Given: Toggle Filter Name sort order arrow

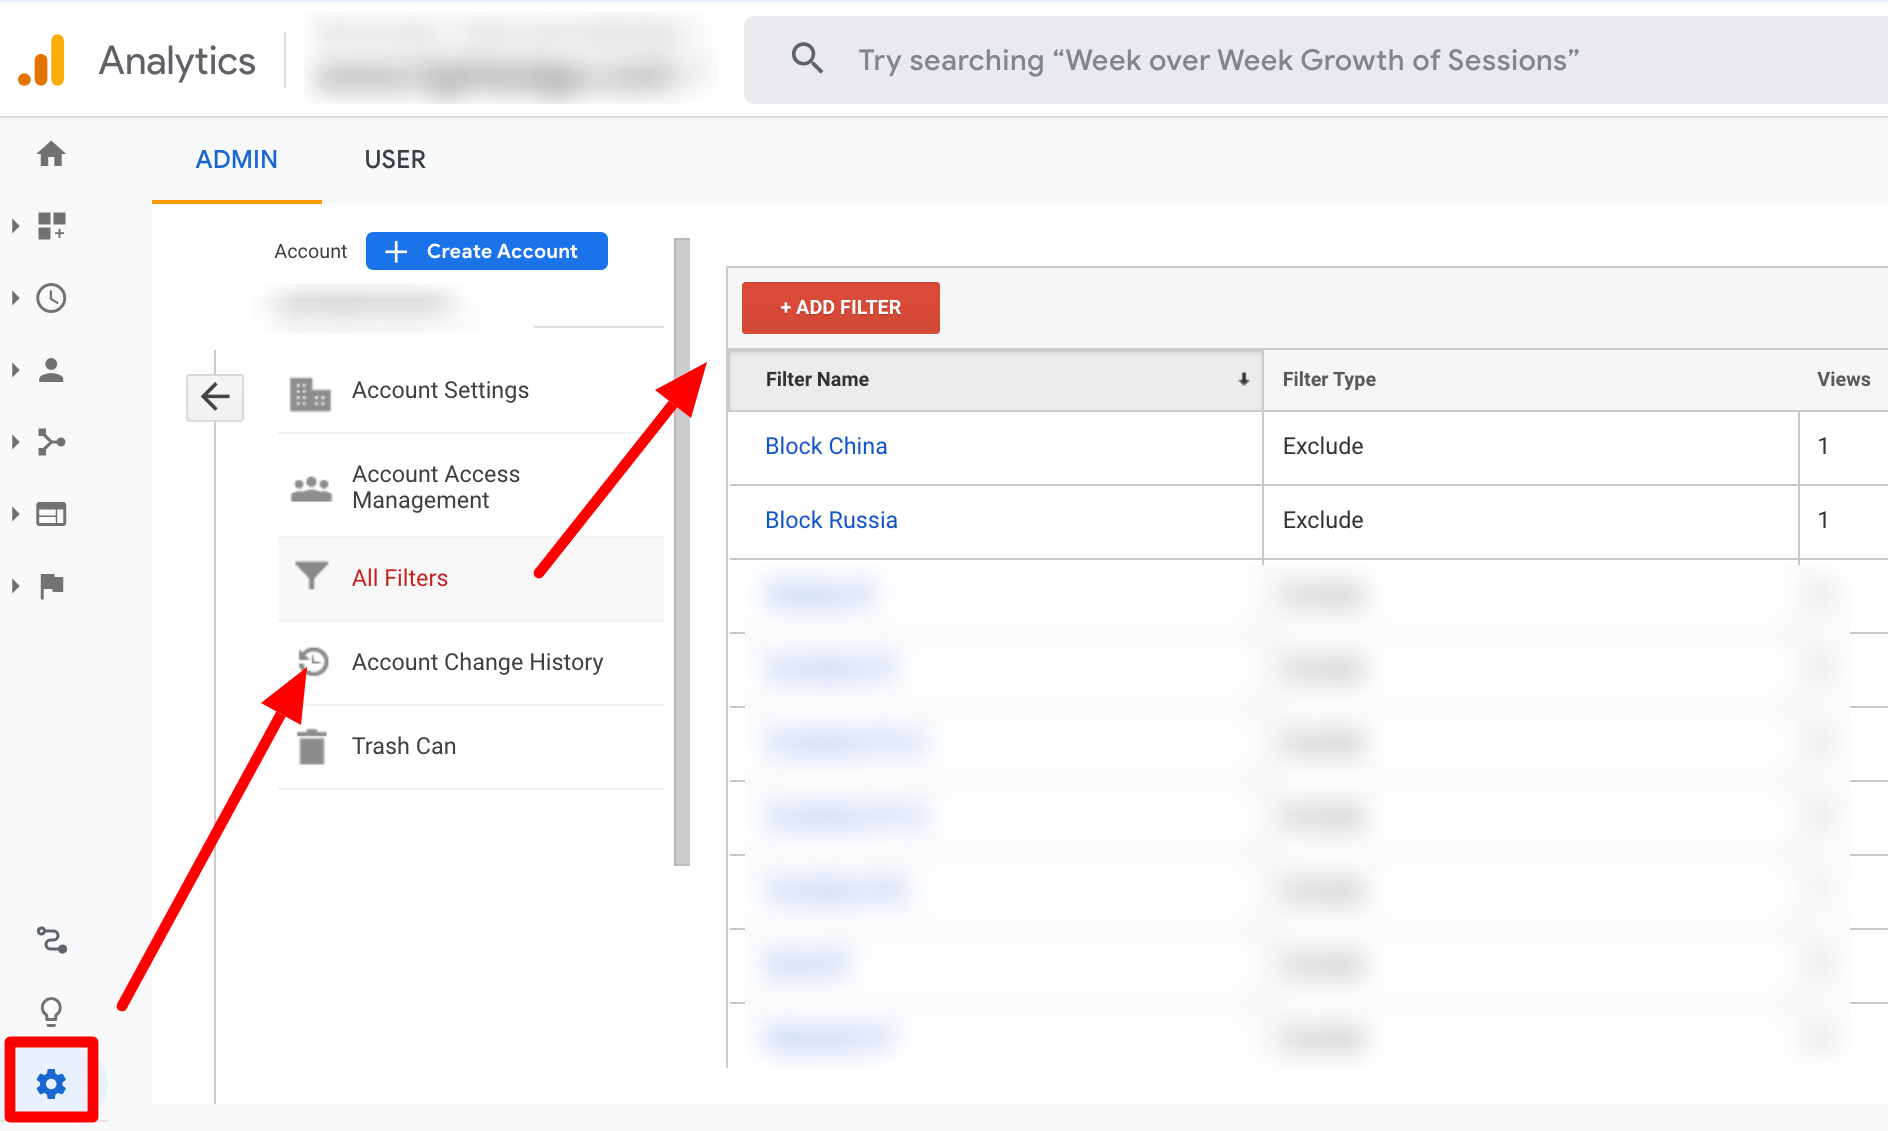Looking at the screenshot, I should [x=1243, y=379].
